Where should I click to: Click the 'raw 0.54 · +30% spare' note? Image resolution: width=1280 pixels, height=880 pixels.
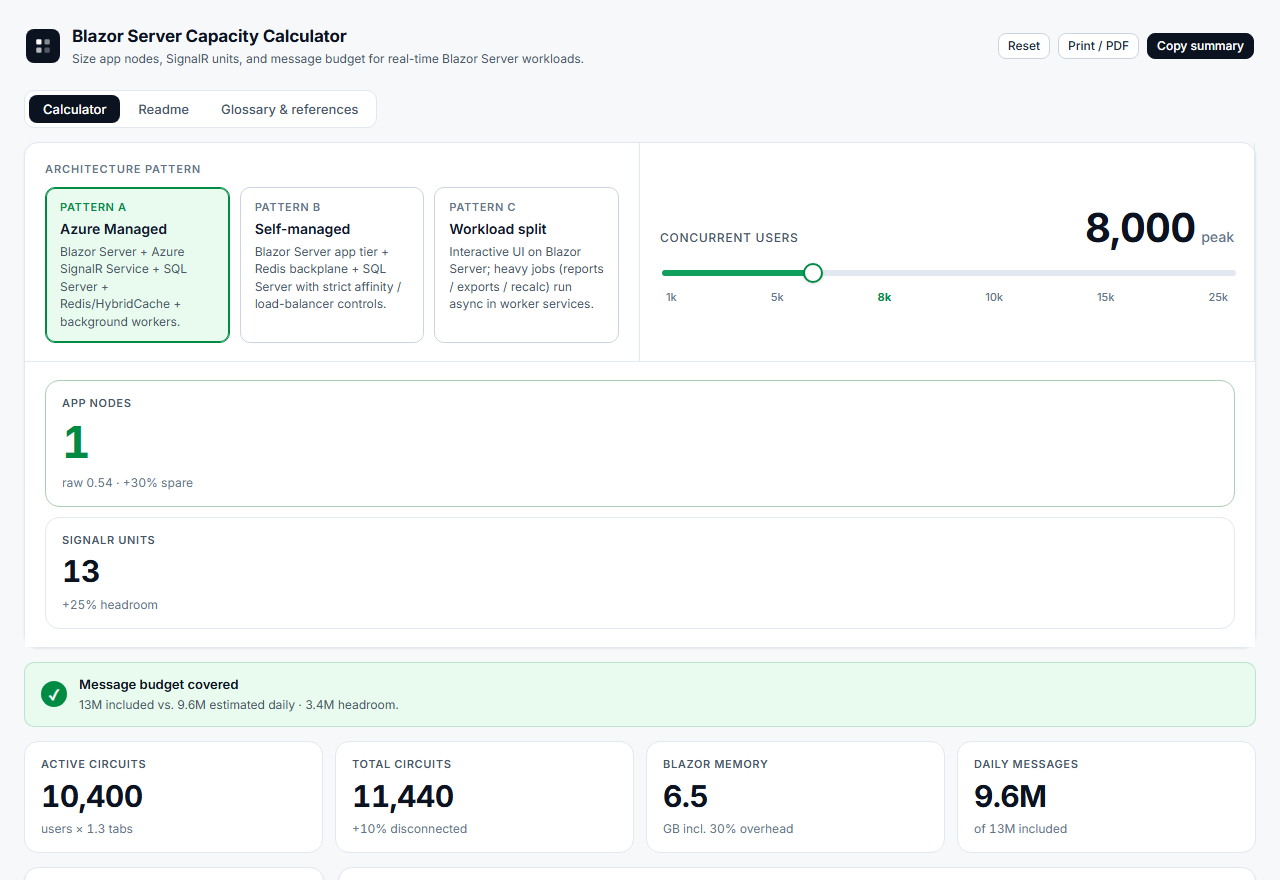click(x=127, y=482)
